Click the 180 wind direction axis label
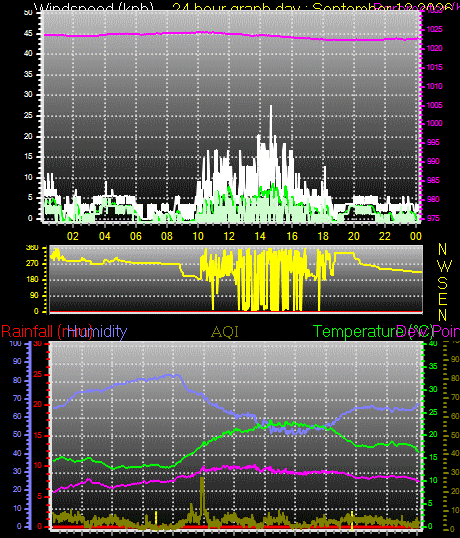The height and width of the screenshot is (538, 460). pos(32,280)
